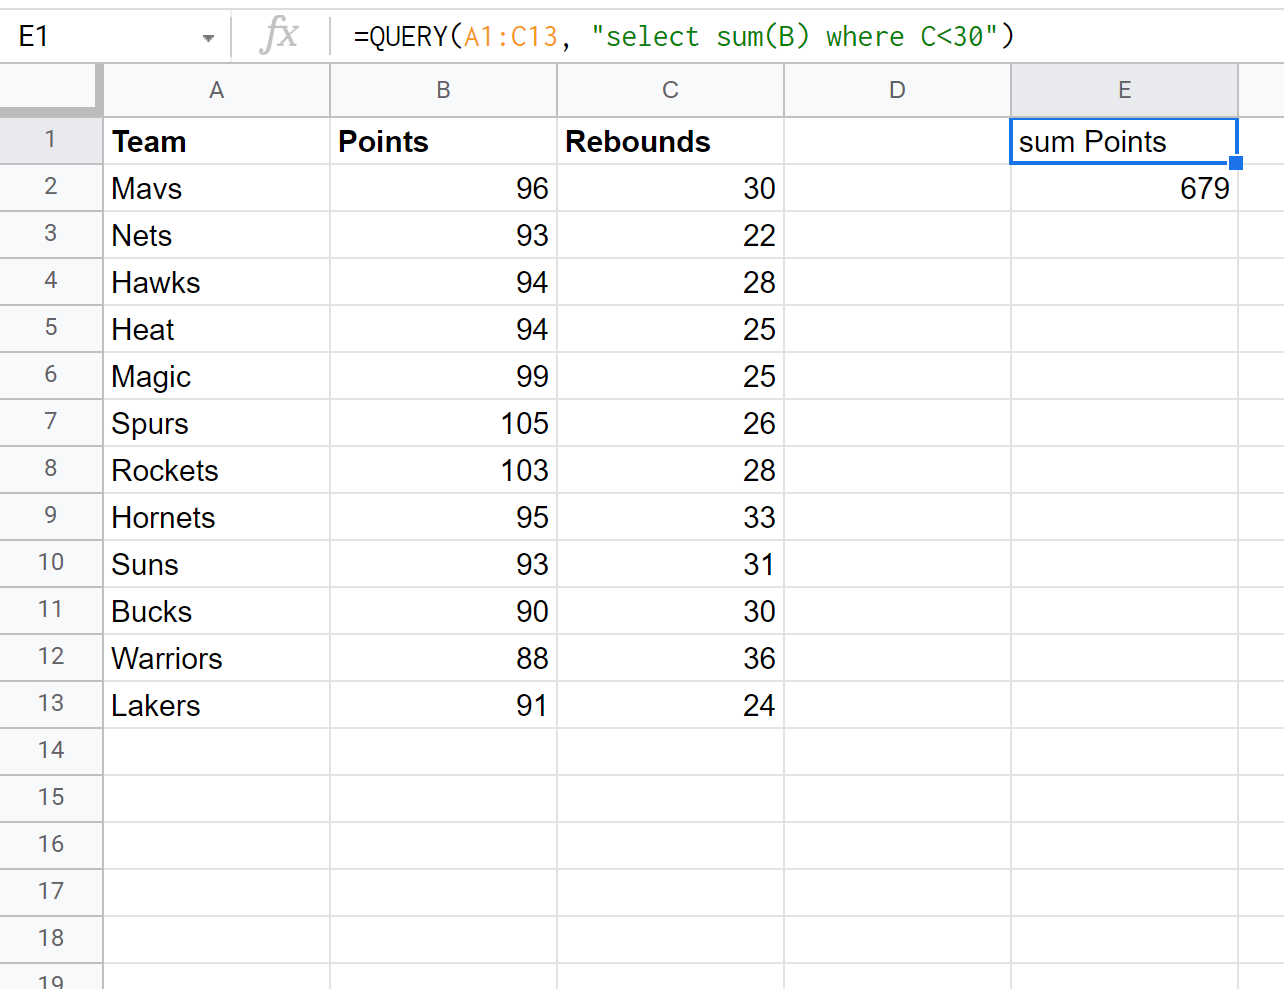
Task: Open the Name box dropdown arrow
Action: click(x=208, y=38)
